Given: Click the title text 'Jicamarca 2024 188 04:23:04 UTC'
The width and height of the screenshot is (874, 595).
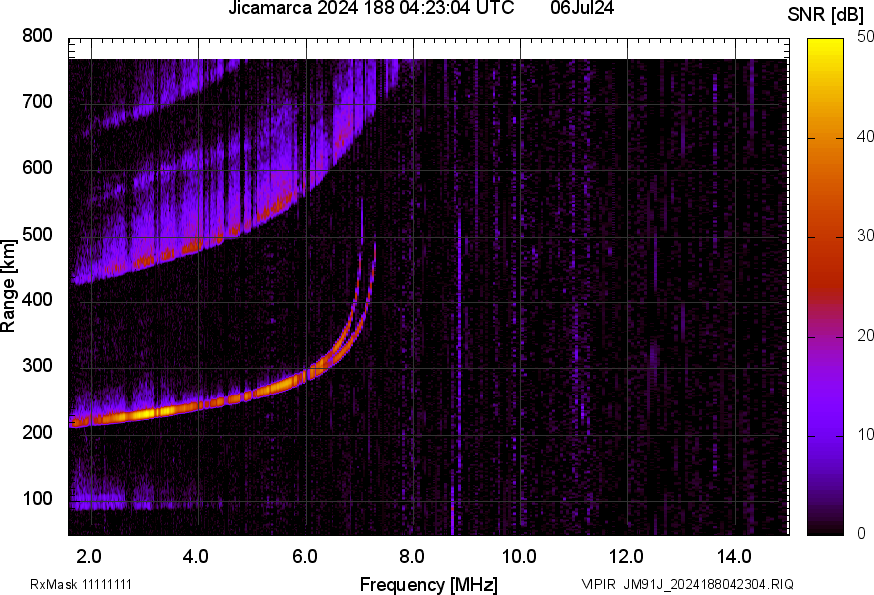Looking at the screenshot, I should pos(371,8).
